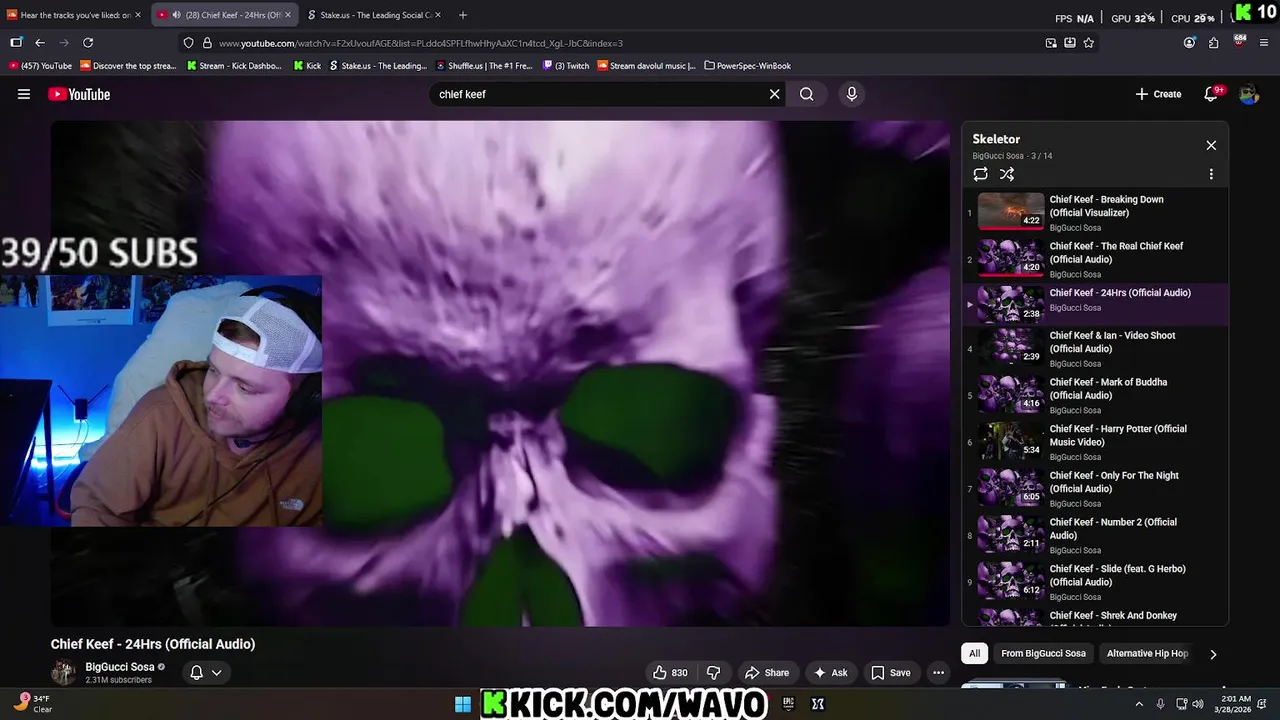This screenshot has height=720, width=1280.
Task: Play Chief Keef - Breaking Down from playlist
Action: pyautogui.click(x=1095, y=212)
